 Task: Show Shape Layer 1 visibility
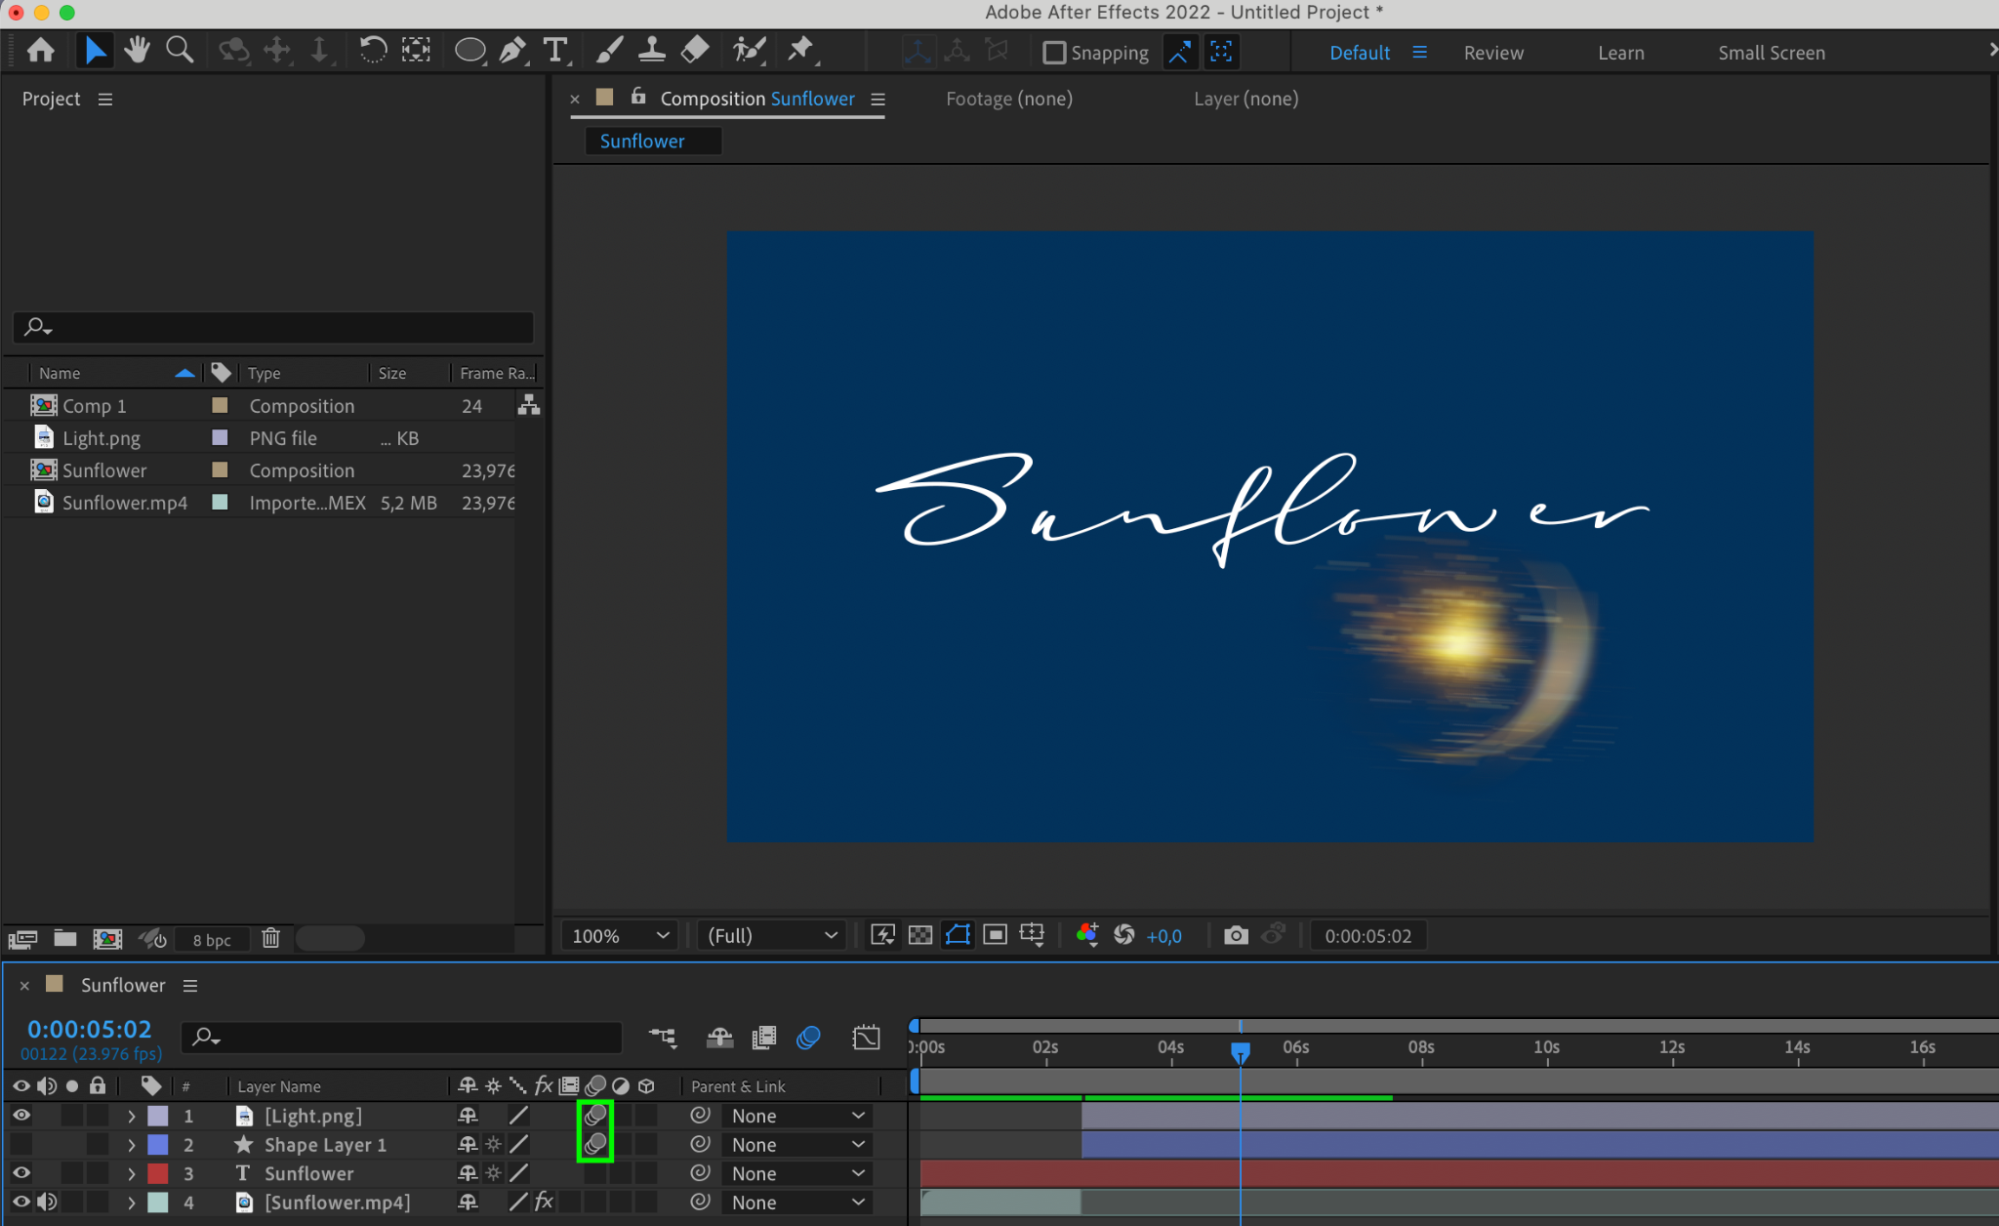pyautogui.click(x=21, y=1144)
